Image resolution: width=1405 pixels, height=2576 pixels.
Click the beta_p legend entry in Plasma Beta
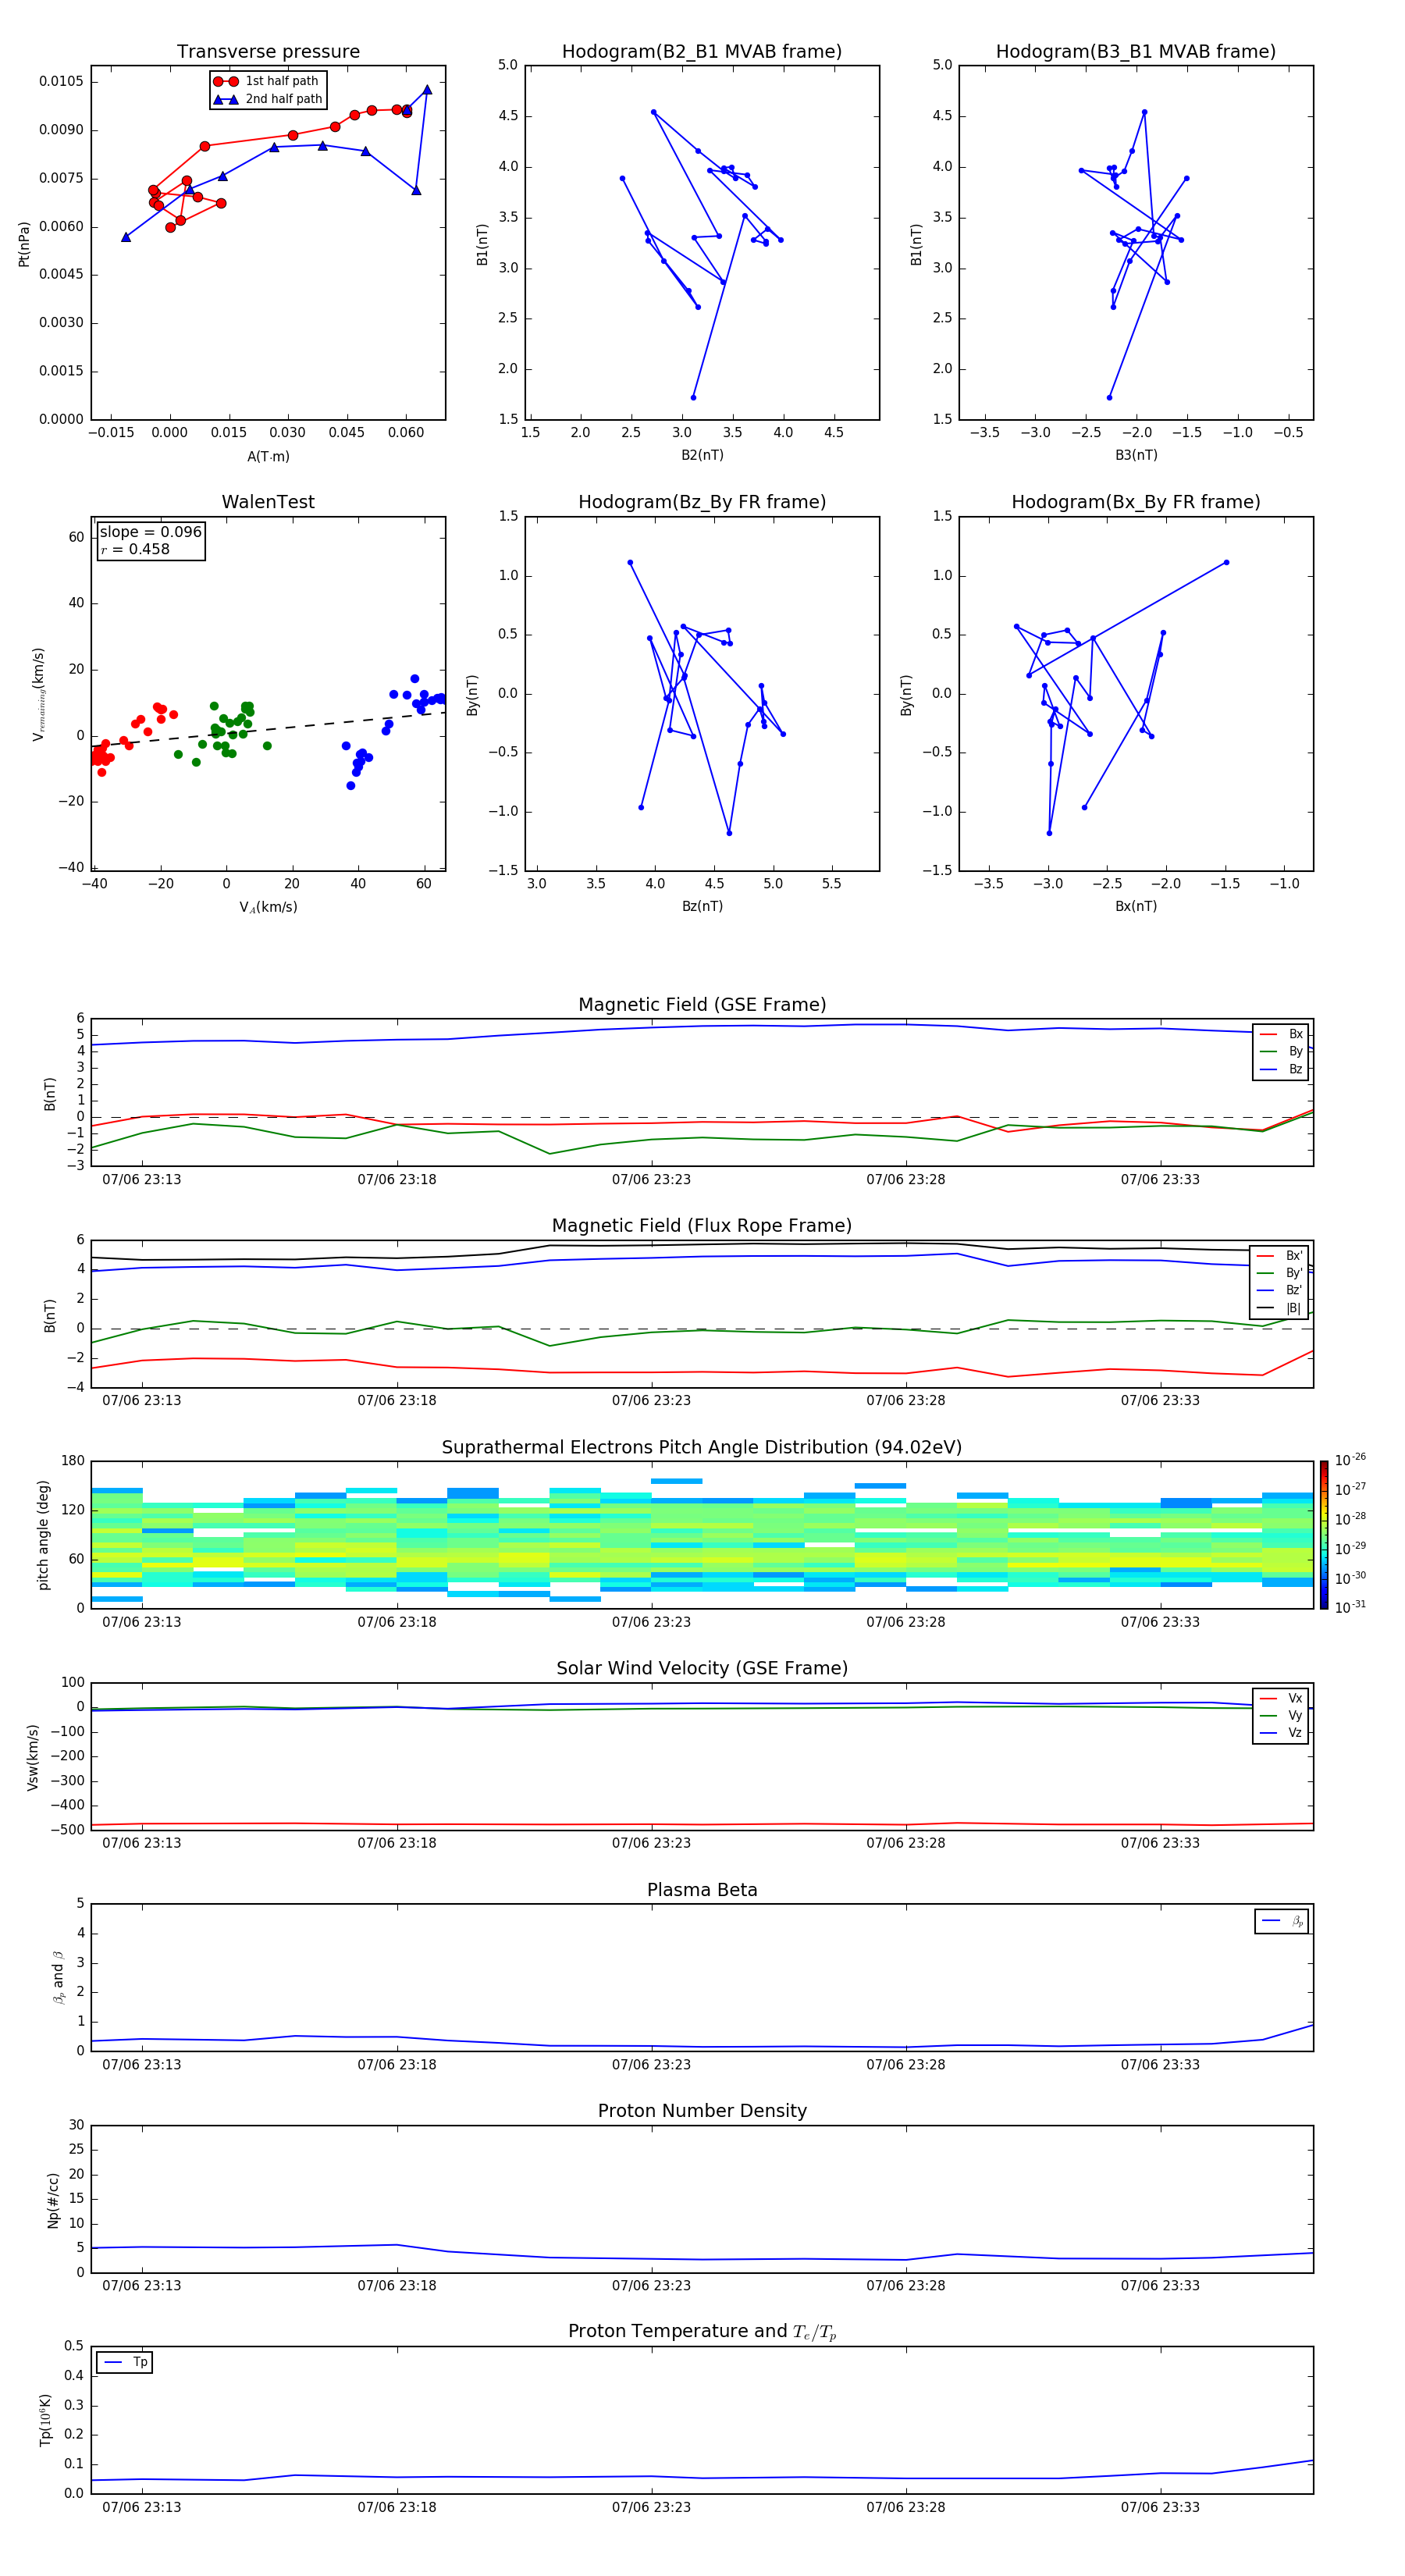pos(1282,1921)
